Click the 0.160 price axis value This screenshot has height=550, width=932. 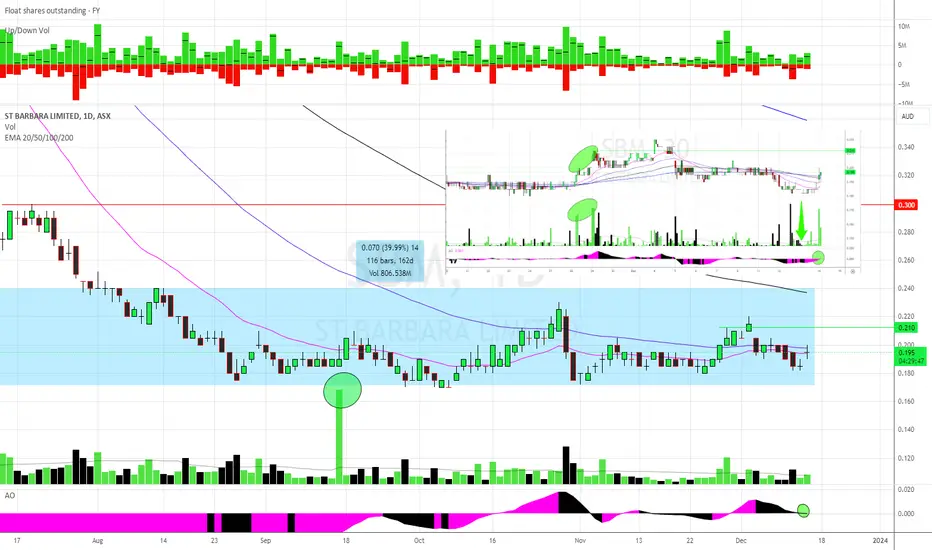pyautogui.click(x=906, y=401)
